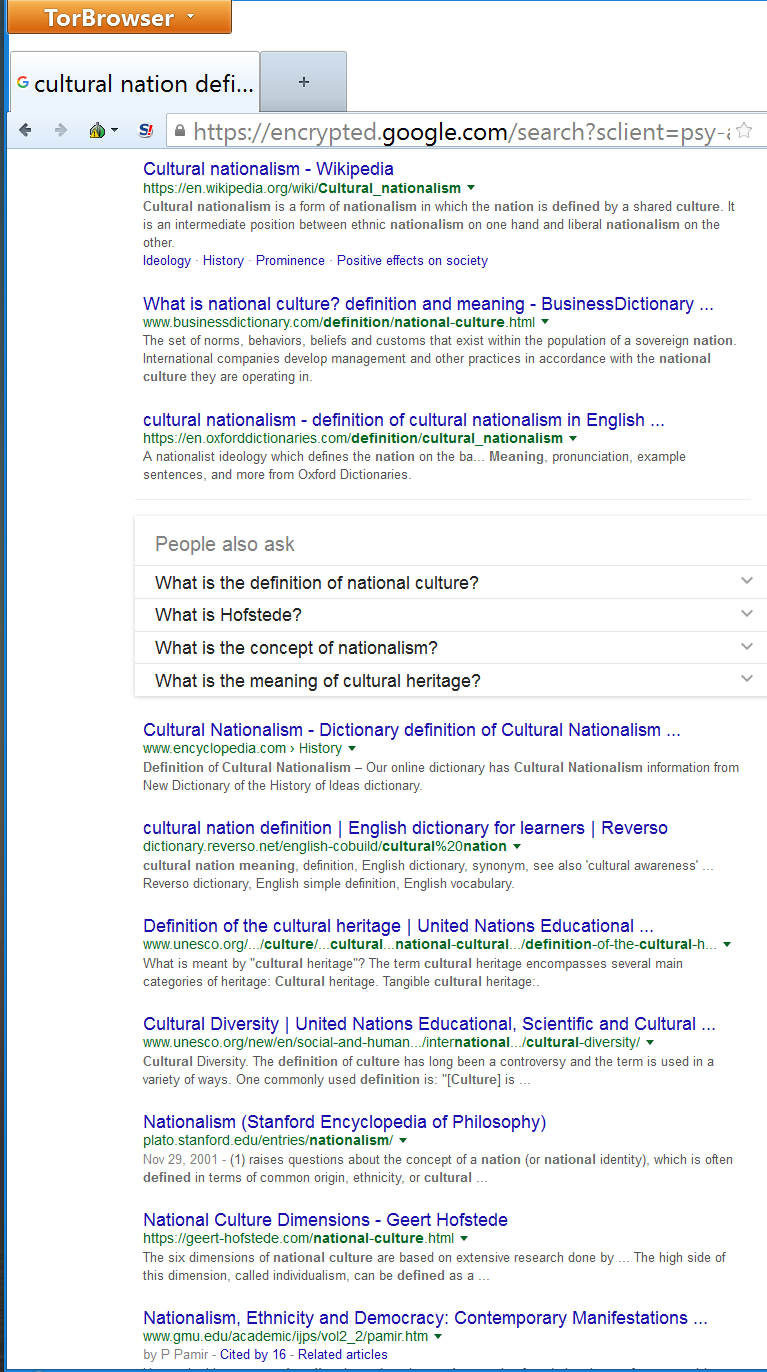Open the TorBrowser application menu
767x1372 pixels.
[x=119, y=18]
